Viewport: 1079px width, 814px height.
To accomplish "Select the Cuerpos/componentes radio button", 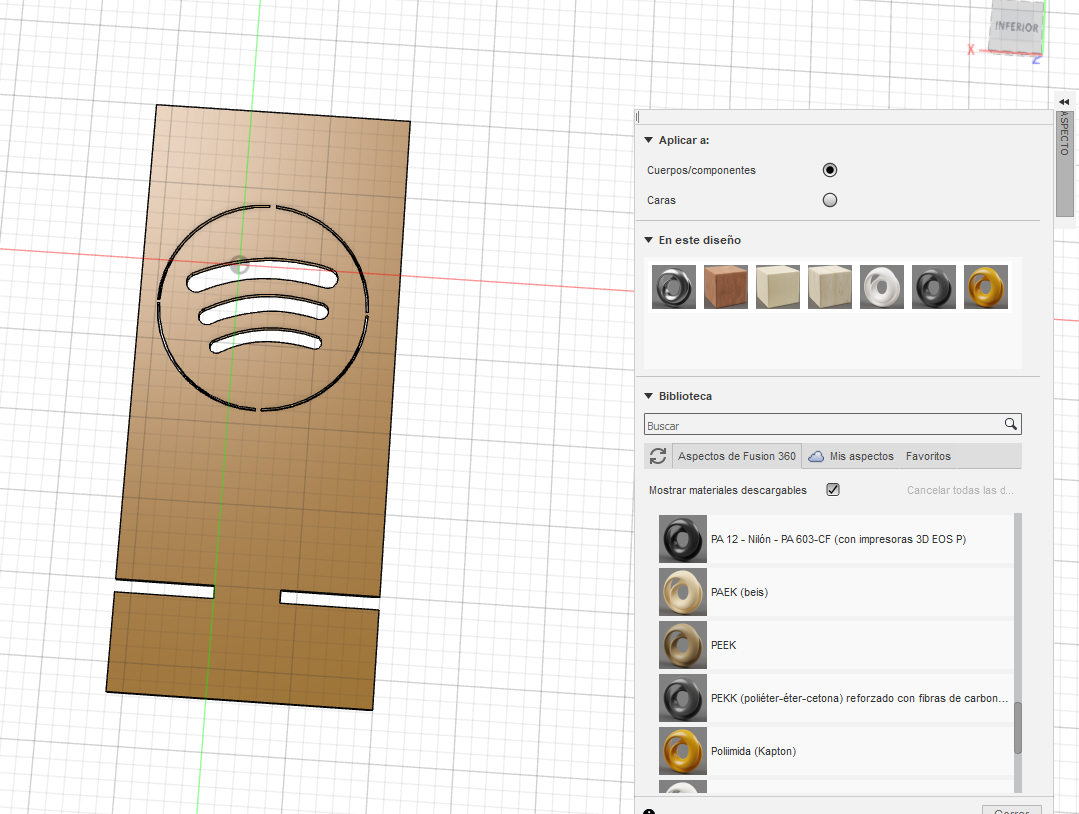I will point(830,170).
